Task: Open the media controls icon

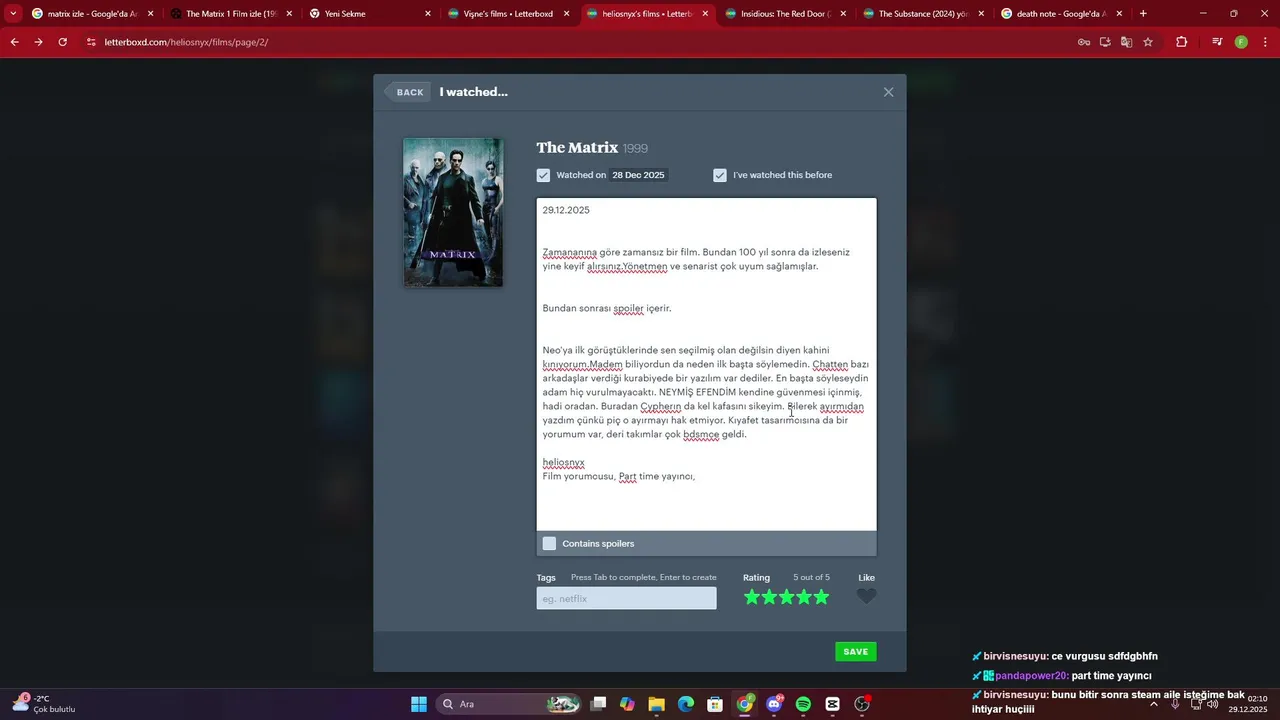Action: pyautogui.click(x=1217, y=42)
